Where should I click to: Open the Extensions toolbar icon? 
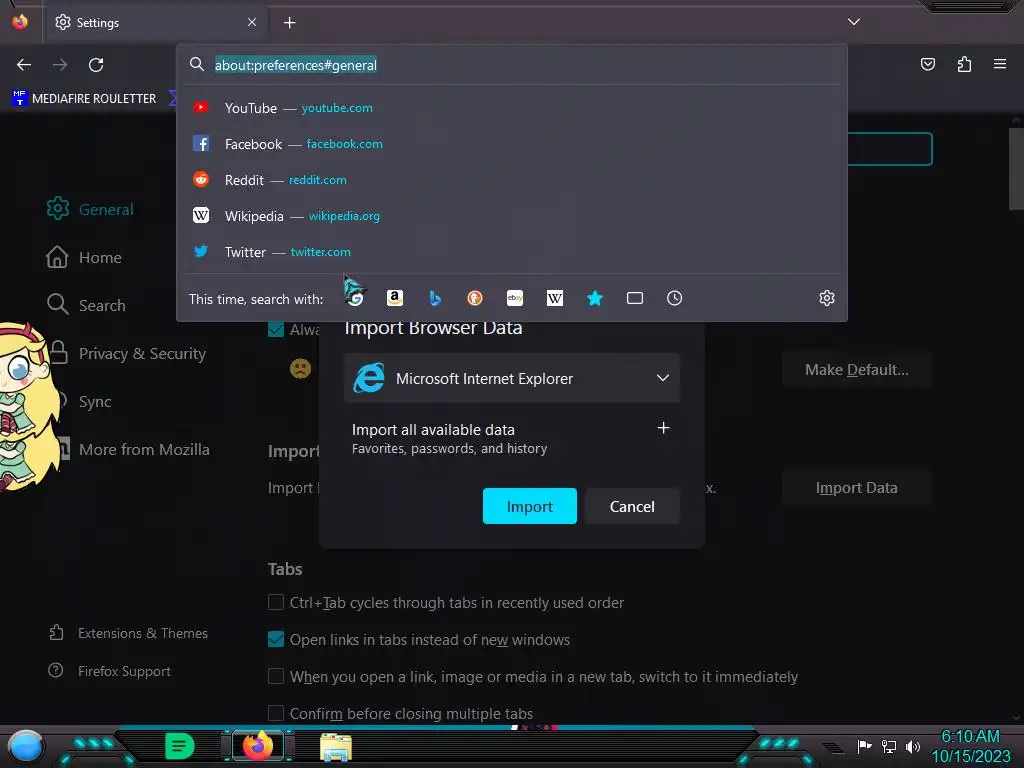[964, 64]
